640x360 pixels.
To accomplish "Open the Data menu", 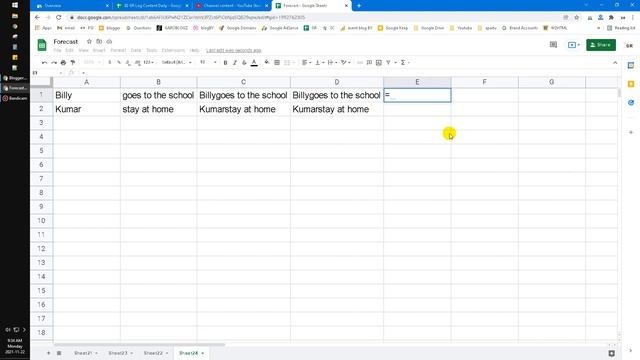I will pos(136,50).
